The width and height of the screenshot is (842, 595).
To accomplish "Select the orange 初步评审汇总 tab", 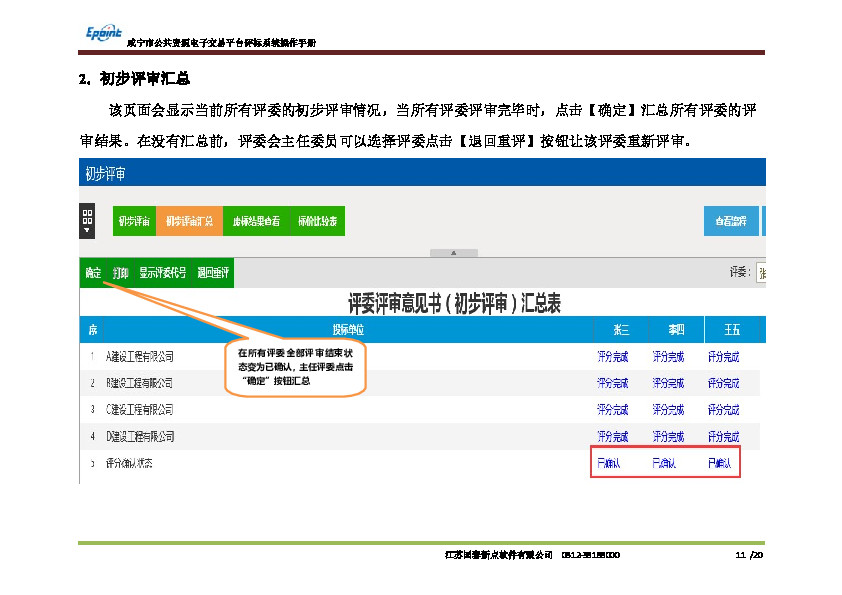I will coord(189,221).
